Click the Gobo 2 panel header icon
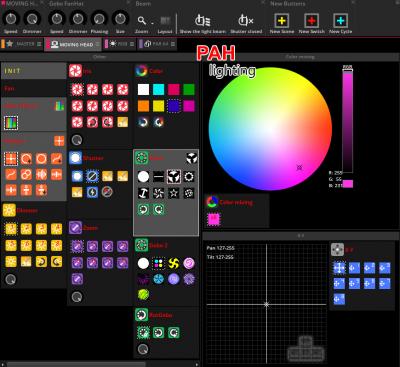This screenshot has width=400, height=367. [142, 245]
